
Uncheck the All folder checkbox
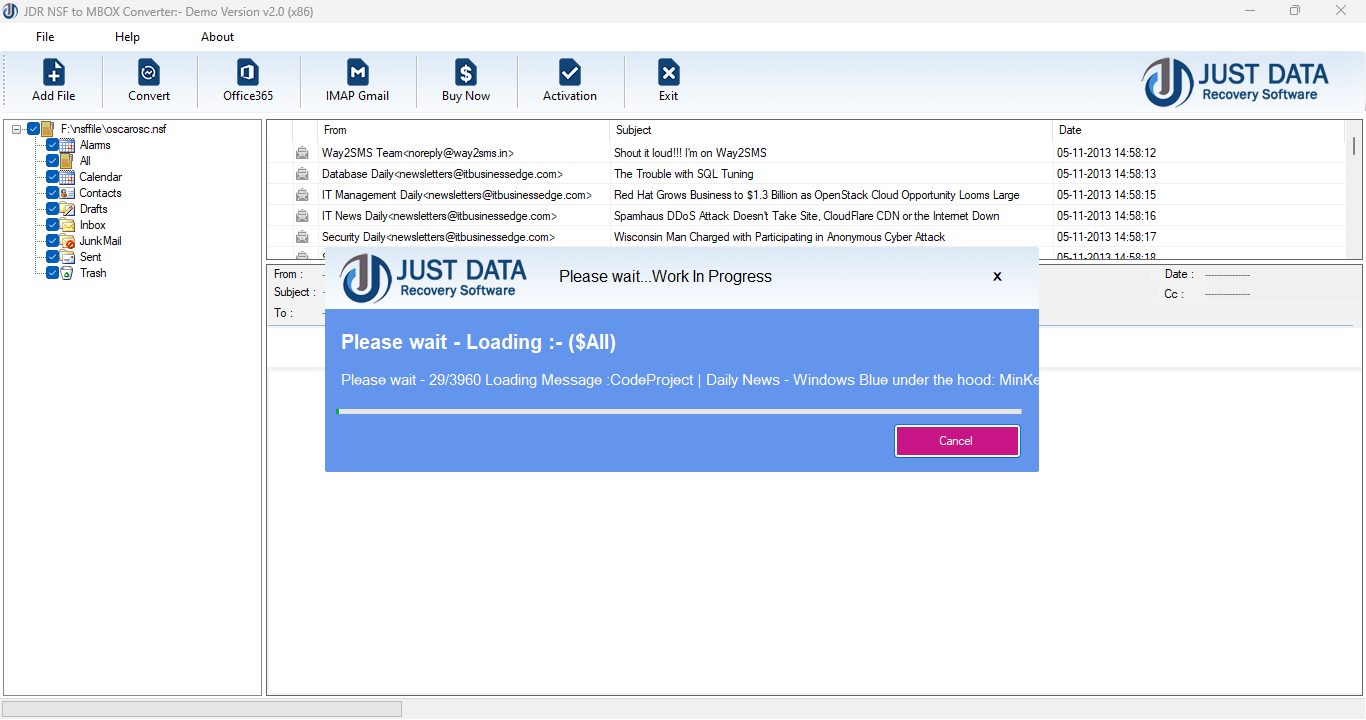(x=53, y=161)
